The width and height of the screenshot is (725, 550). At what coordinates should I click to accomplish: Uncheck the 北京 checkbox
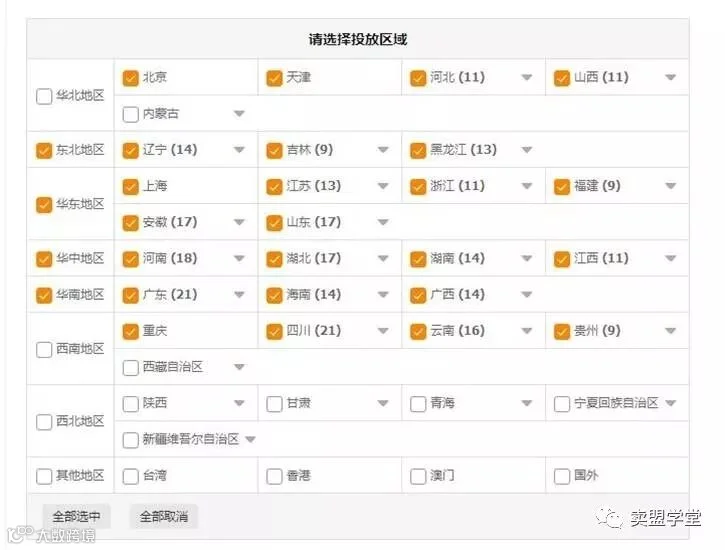coord(130,78)
